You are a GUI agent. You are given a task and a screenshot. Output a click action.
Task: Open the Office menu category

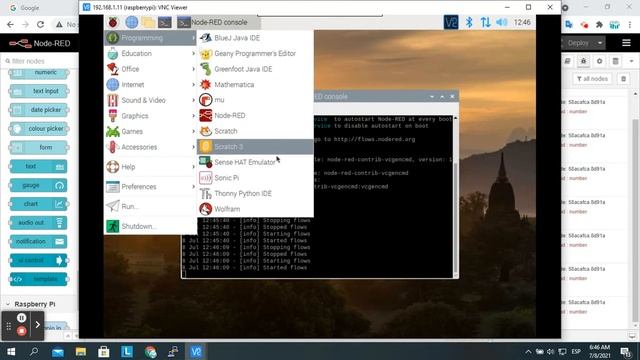pos(150,69)
